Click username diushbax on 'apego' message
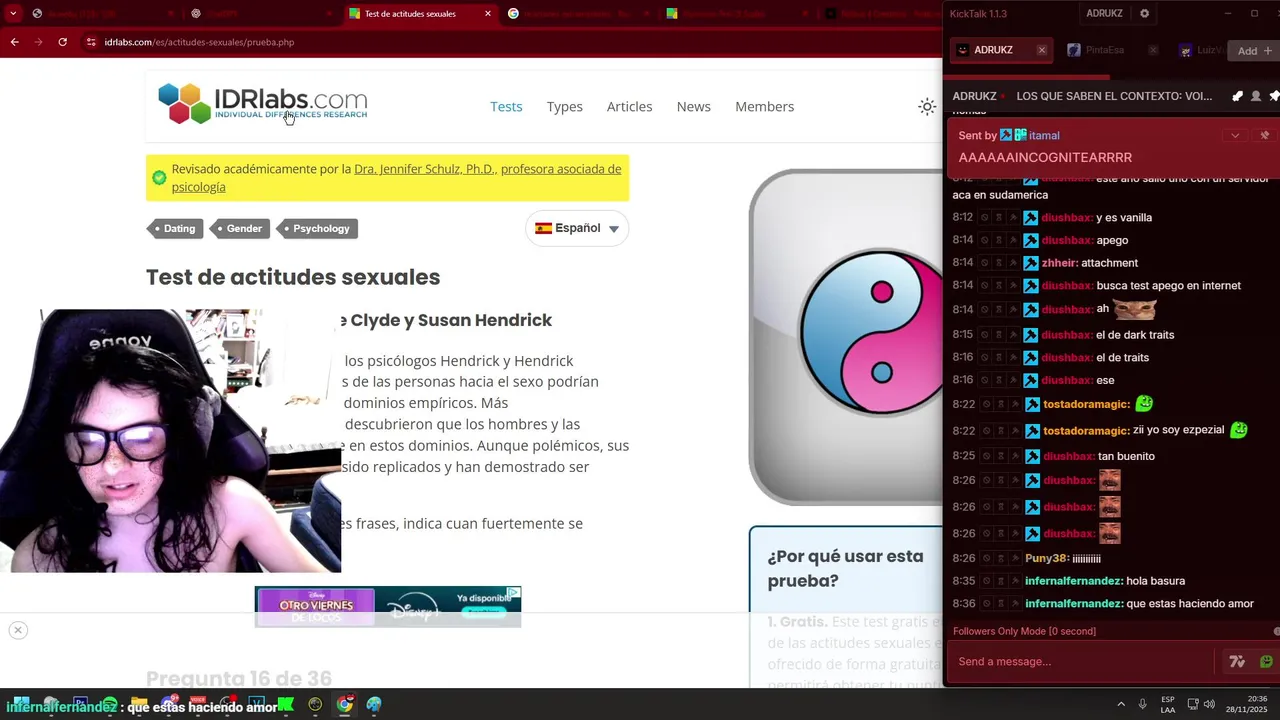Screen dimensions: 1280x720 pos(1067,240)
